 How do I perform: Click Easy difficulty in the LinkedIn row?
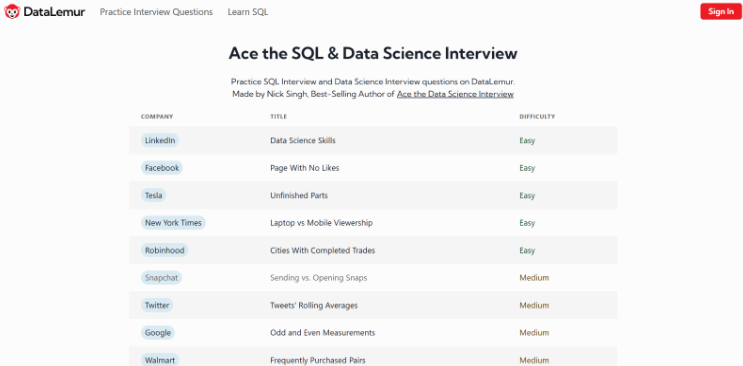pos(527,140)
